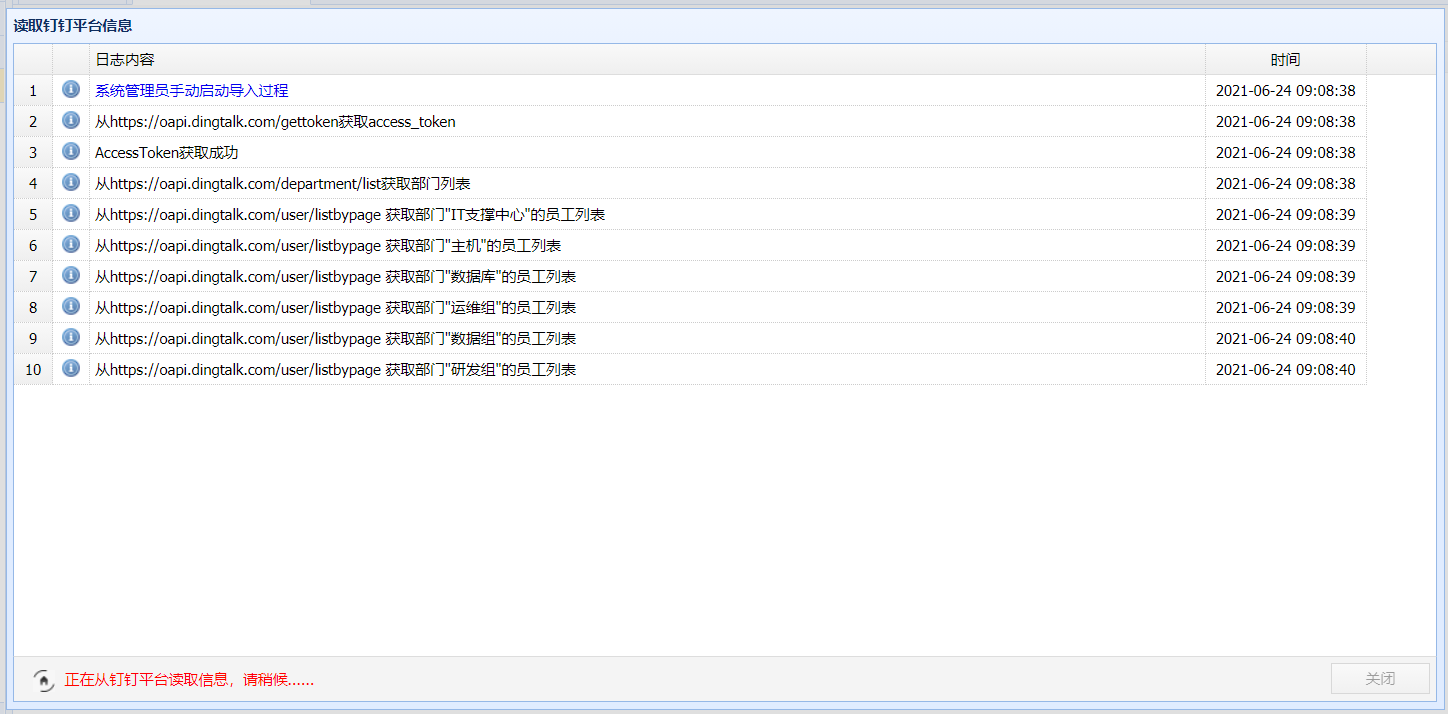Image resolution: width=1448 pixels, height=714 pixels.
Task: Open the 系统管理员手动启动导入过程 link
Action: click(x=192, y=91)
